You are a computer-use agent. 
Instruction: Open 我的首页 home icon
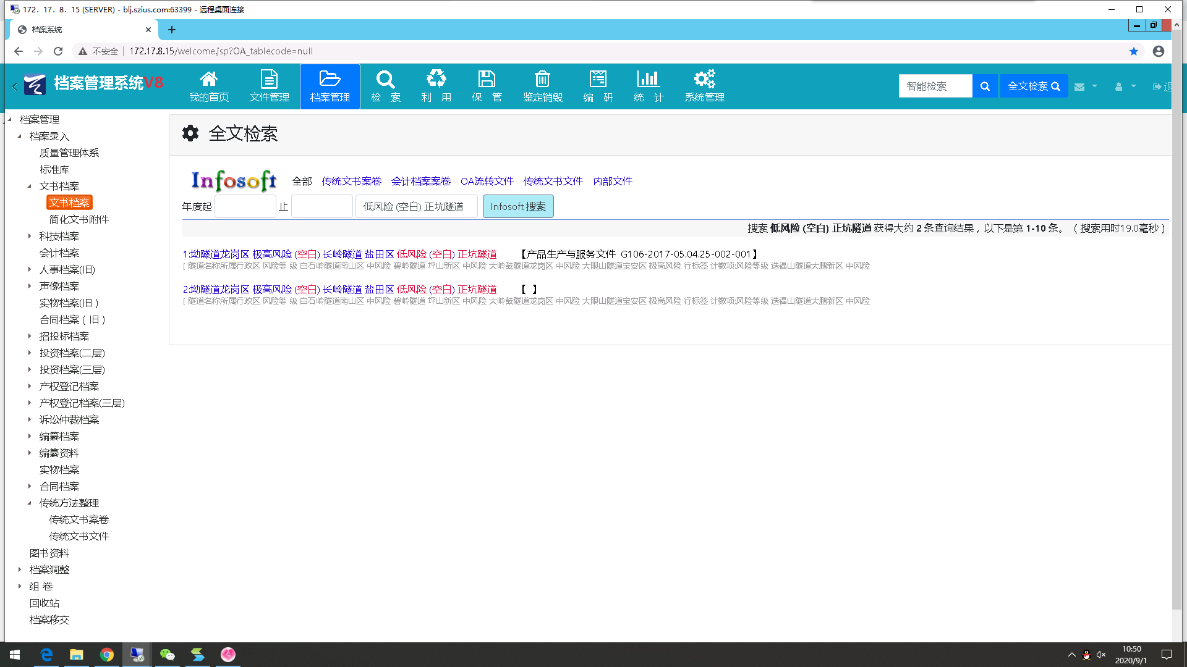pyautogui.click(x=209, y=79)
